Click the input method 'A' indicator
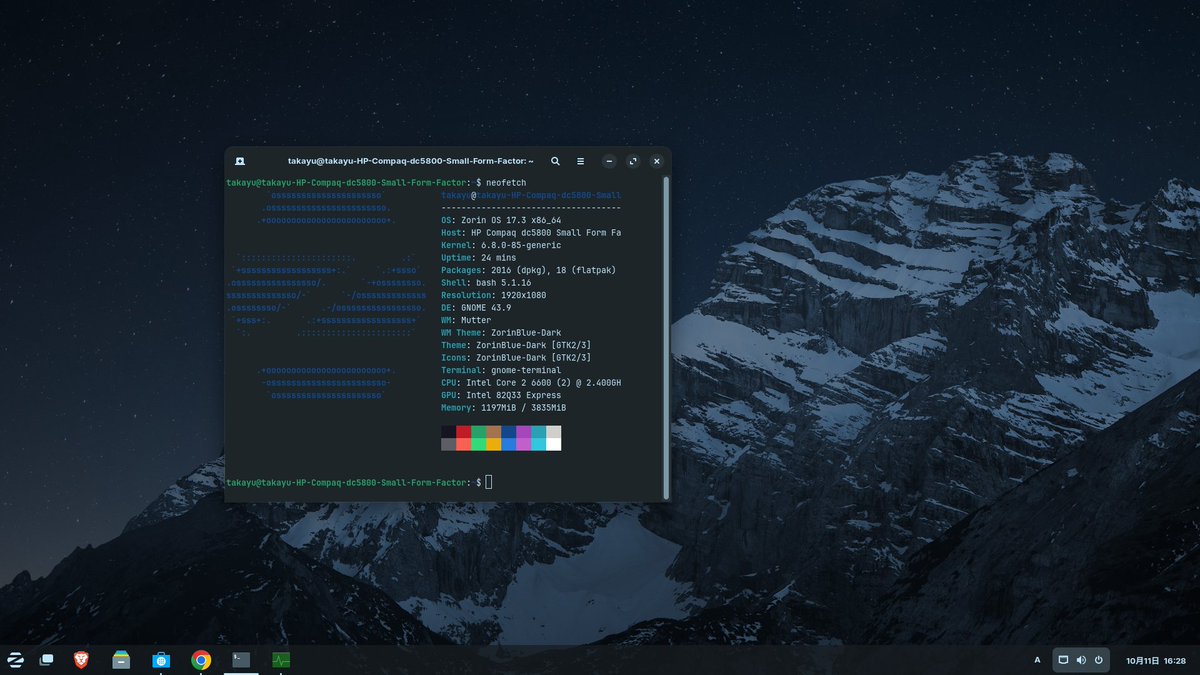The width and height of the screenshot is (1200, 675). [x=1037, y=660]
